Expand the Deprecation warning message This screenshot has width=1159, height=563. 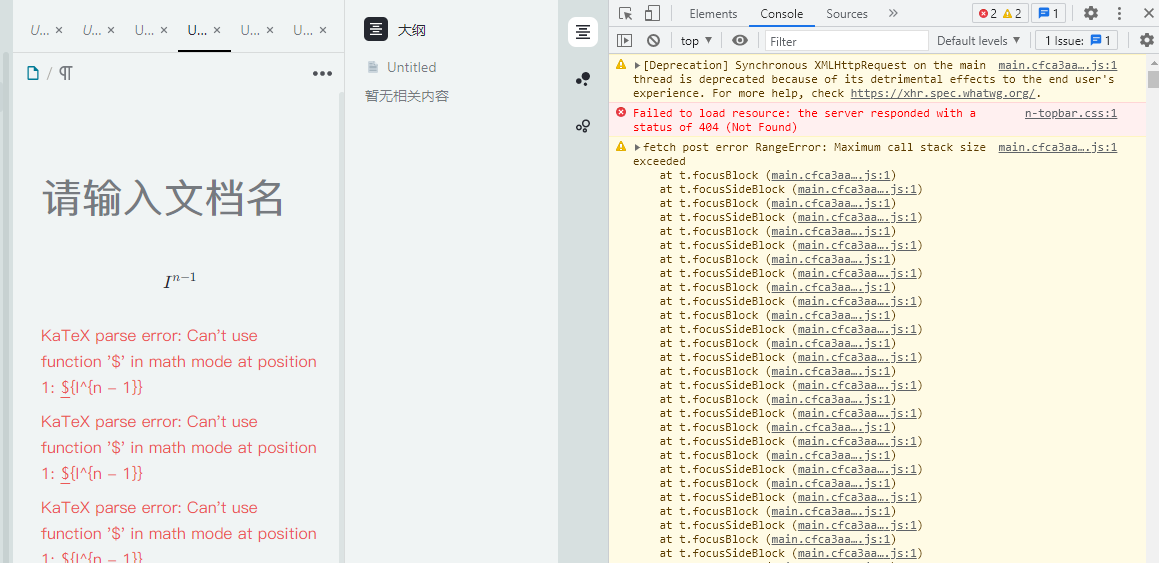tap(637, 65)
